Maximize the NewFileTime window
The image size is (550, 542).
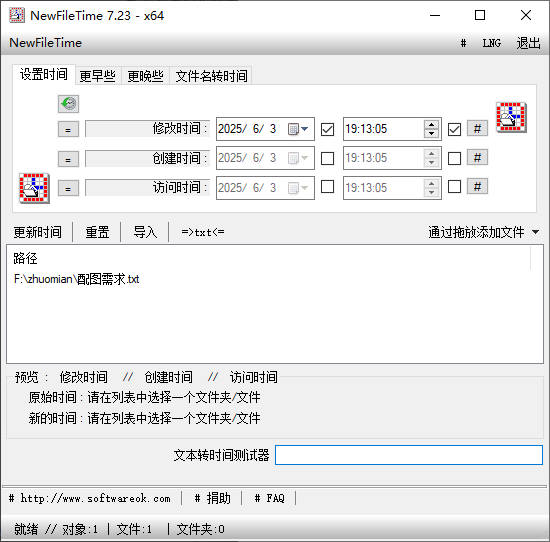(x=480, y=15)
